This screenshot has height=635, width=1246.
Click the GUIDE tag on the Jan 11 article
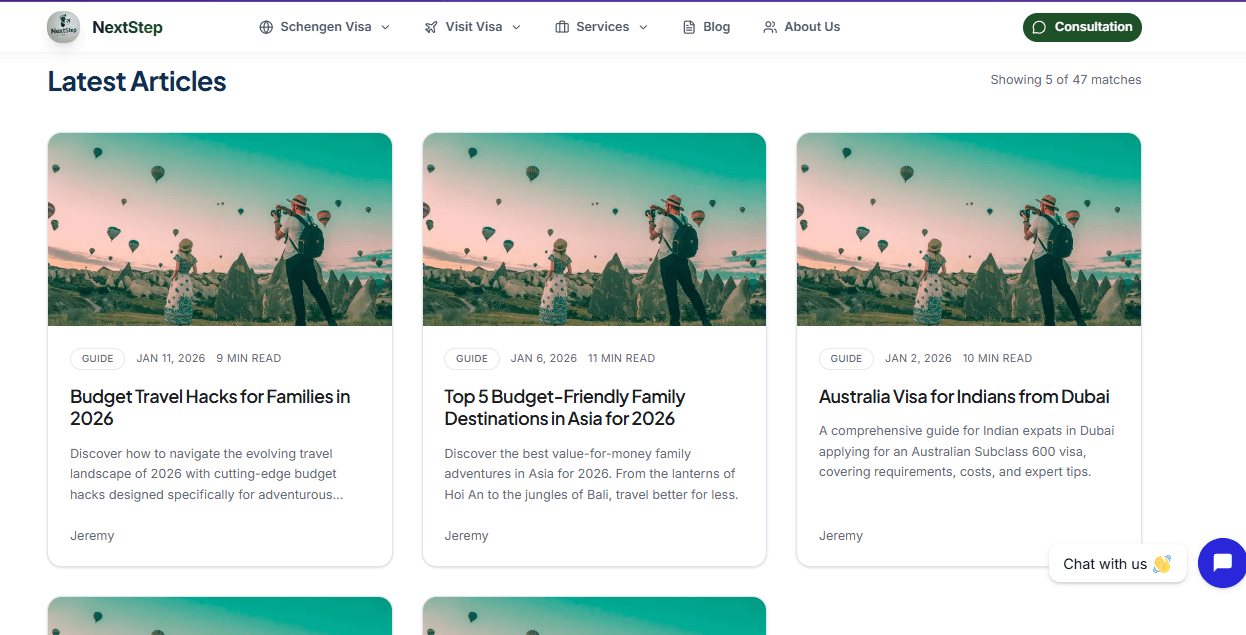pyautogui.click(x=98, y=358)
